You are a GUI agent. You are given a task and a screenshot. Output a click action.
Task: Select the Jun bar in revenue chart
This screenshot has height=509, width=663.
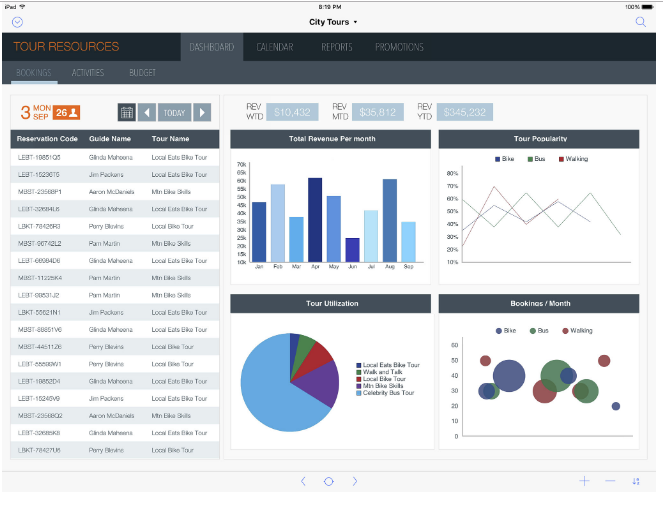pyautogui.click(x=353, y=250)
